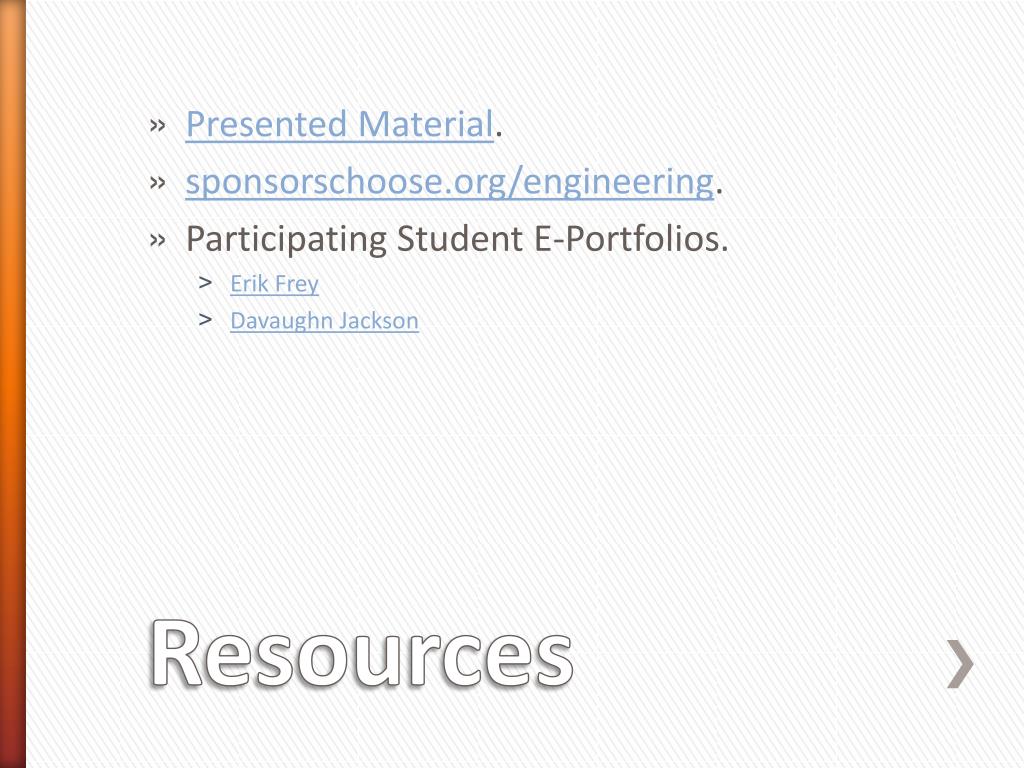Click the gray next-slide chevron arrow
Image resolution: width=1024 pixels, height=768 pixels.
point(960,665)
